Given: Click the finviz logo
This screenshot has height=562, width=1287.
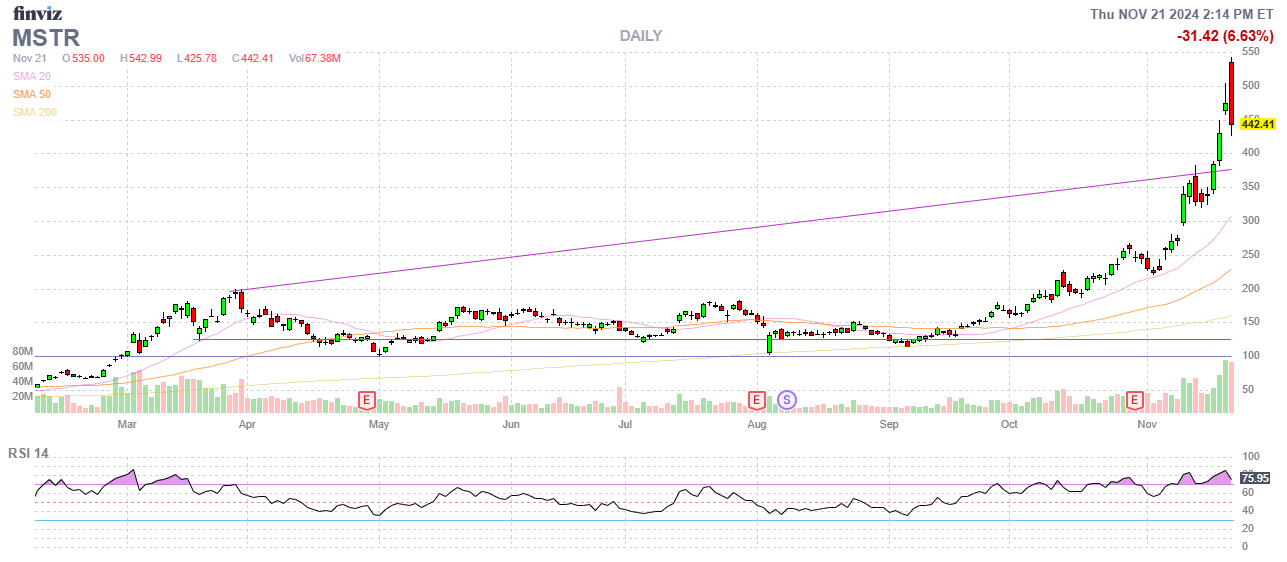Looking at the screenshot, I should click(x=37, y=13).
